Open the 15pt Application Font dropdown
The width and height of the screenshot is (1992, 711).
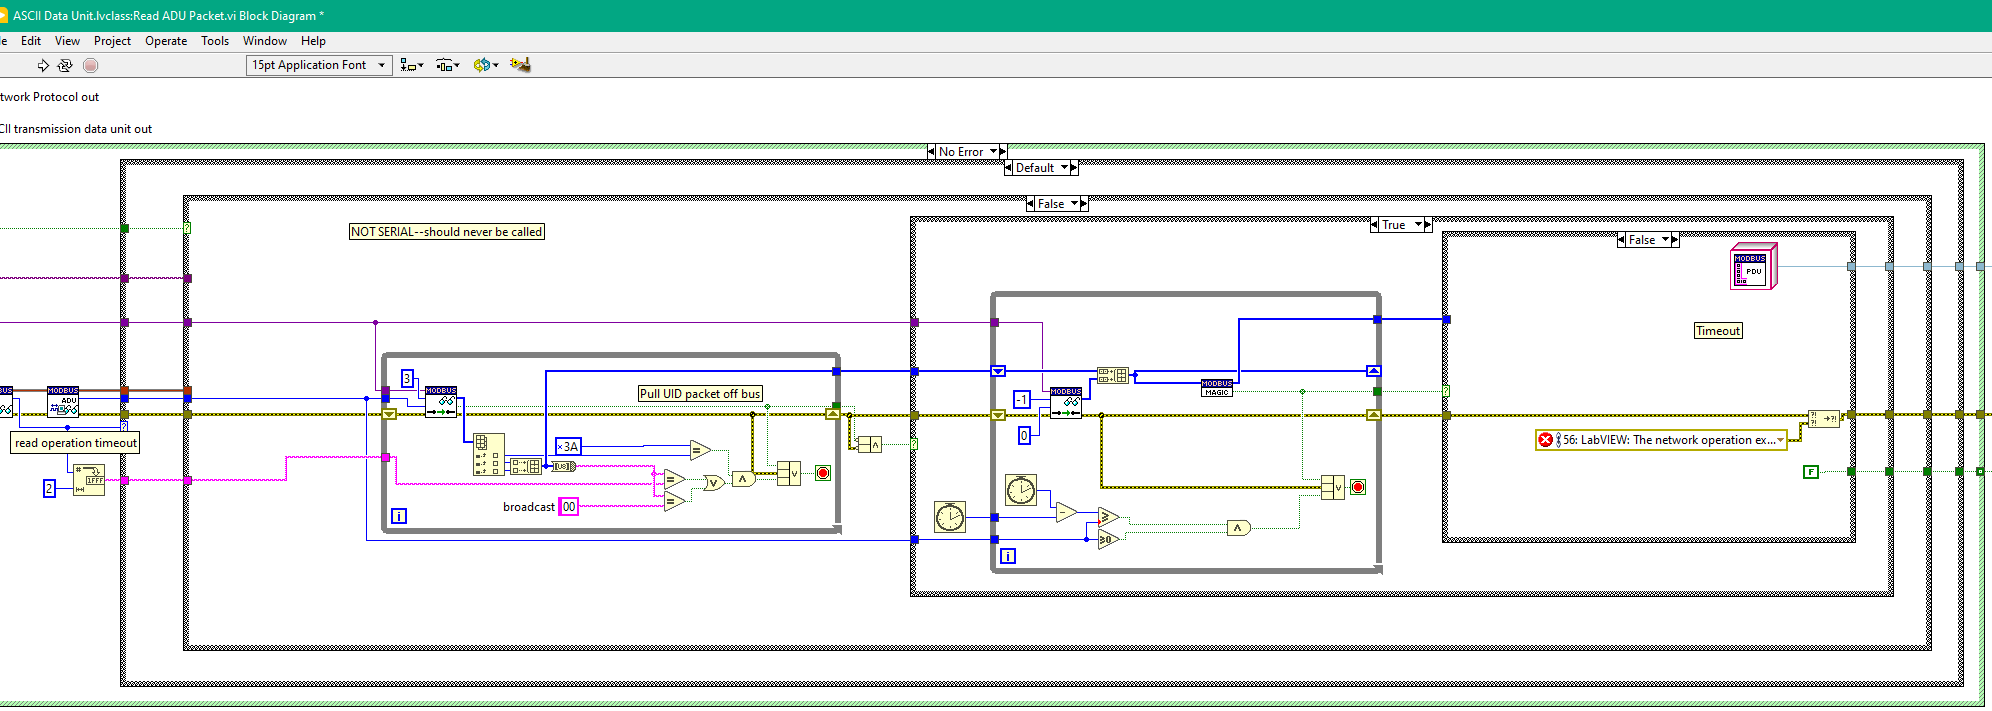pos(319,65)
